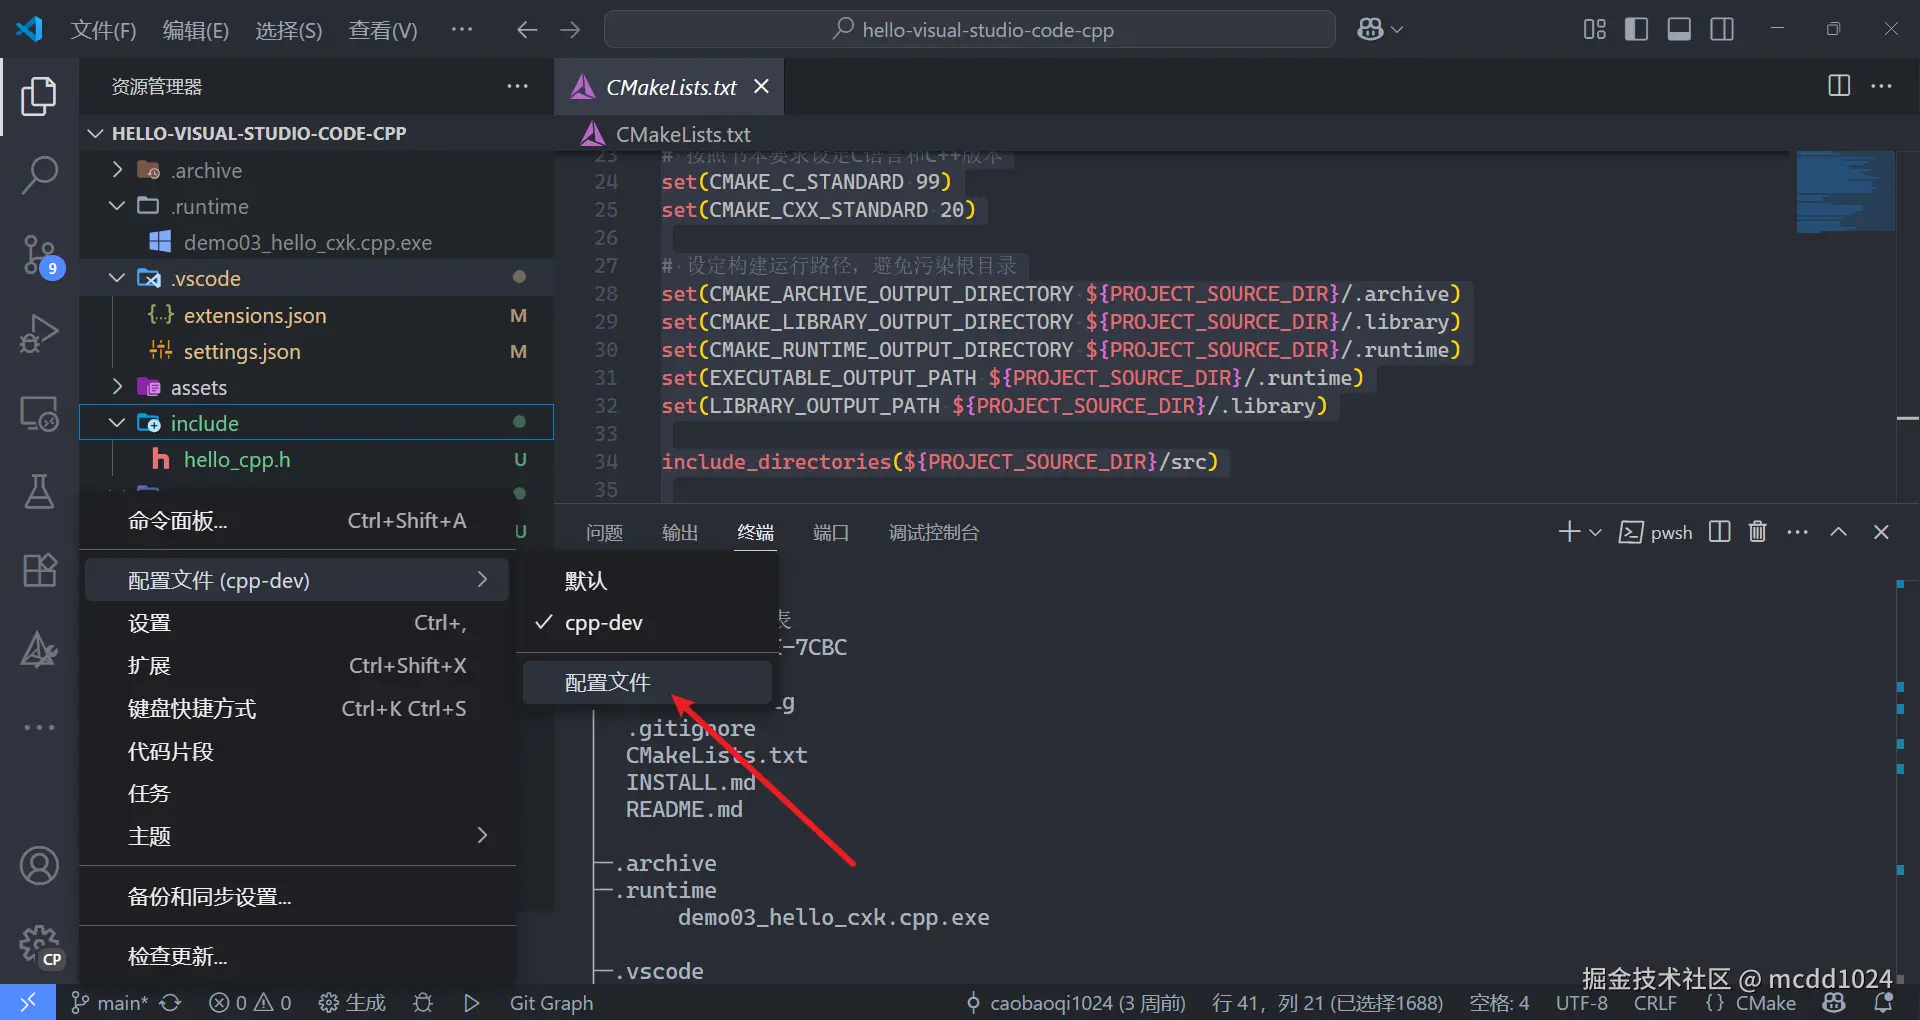Image resolution: width=1920 pixels, height=1020 pixels.
Task: Open the Accounts icon in activity bar
Action: 39,866
